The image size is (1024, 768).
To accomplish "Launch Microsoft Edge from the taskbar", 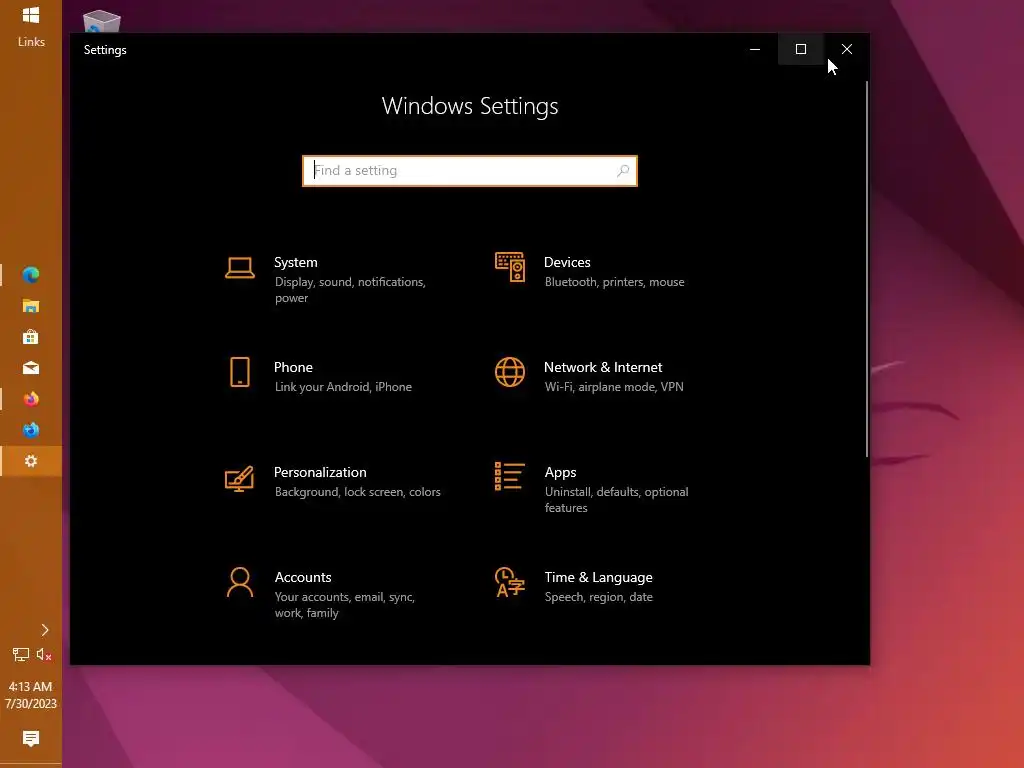I will (x=31, y=275).
